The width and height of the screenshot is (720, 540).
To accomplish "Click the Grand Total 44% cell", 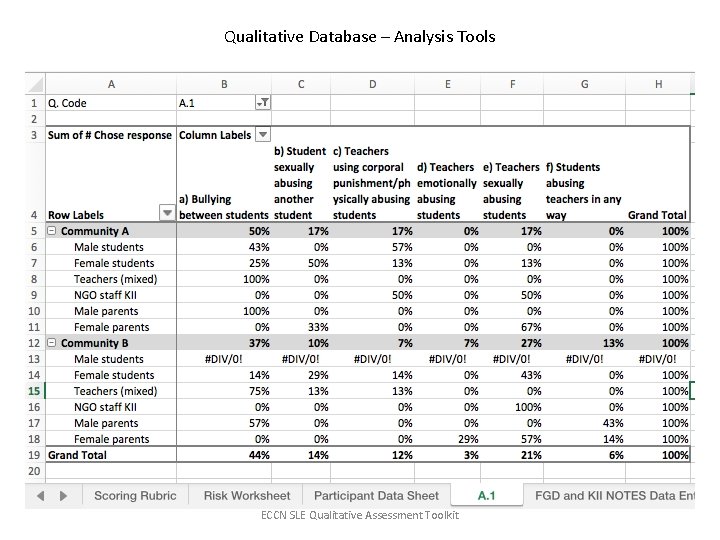I will [x=224, y=455].
